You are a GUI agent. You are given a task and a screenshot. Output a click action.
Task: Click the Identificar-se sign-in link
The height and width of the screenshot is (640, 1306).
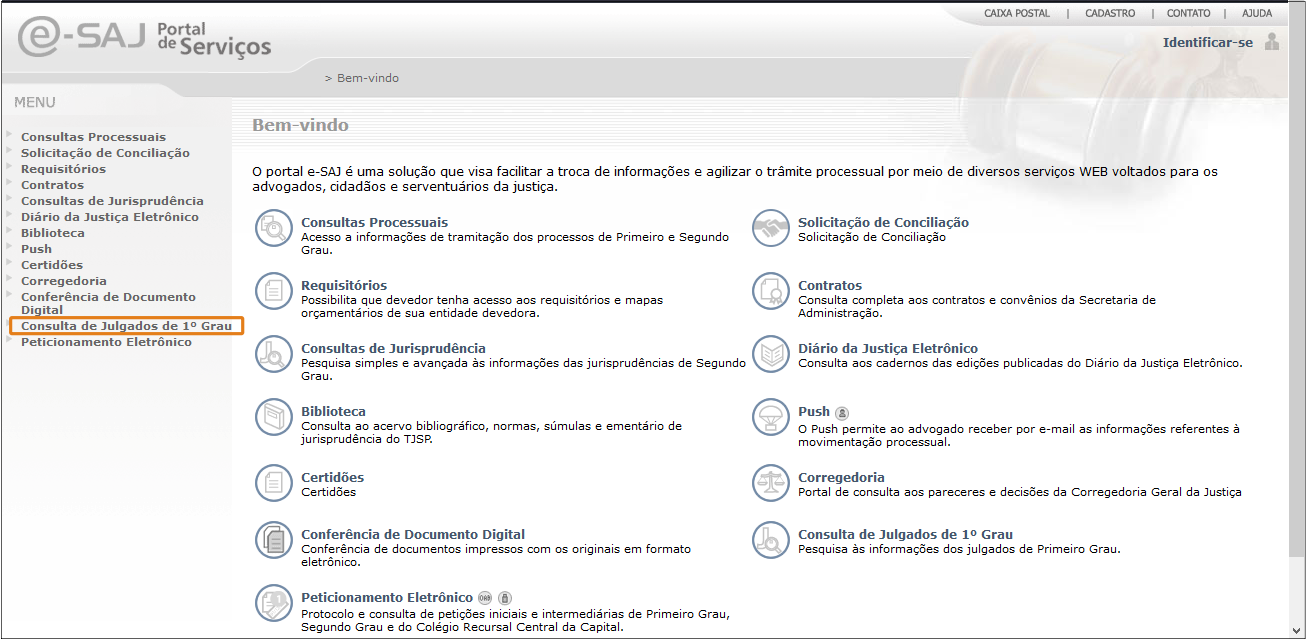(x=1208, y=42)
